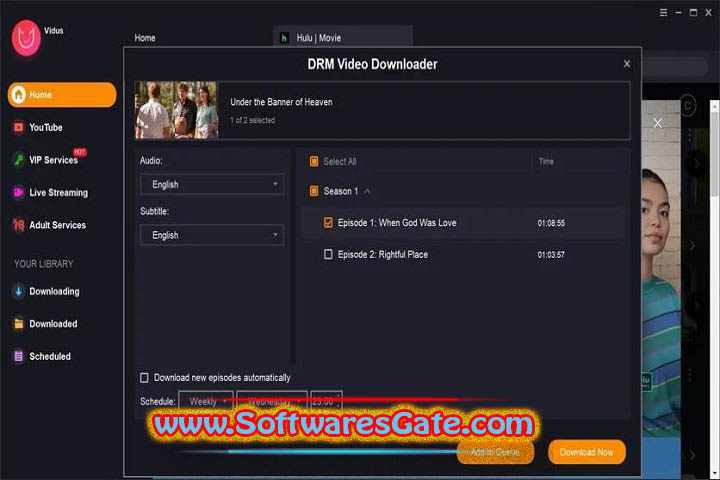Click the Vidus logo icon
Image resolution: width=720 pixels, height=480 pixels.
[x=26, y=38]
